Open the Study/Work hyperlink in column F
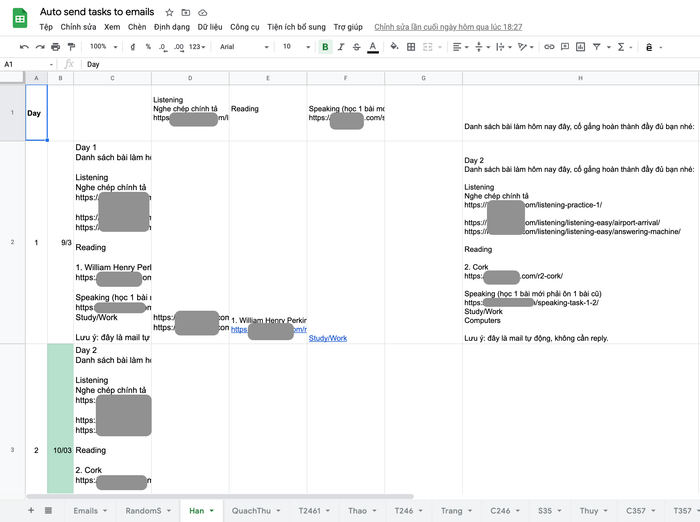 [328, 338]
